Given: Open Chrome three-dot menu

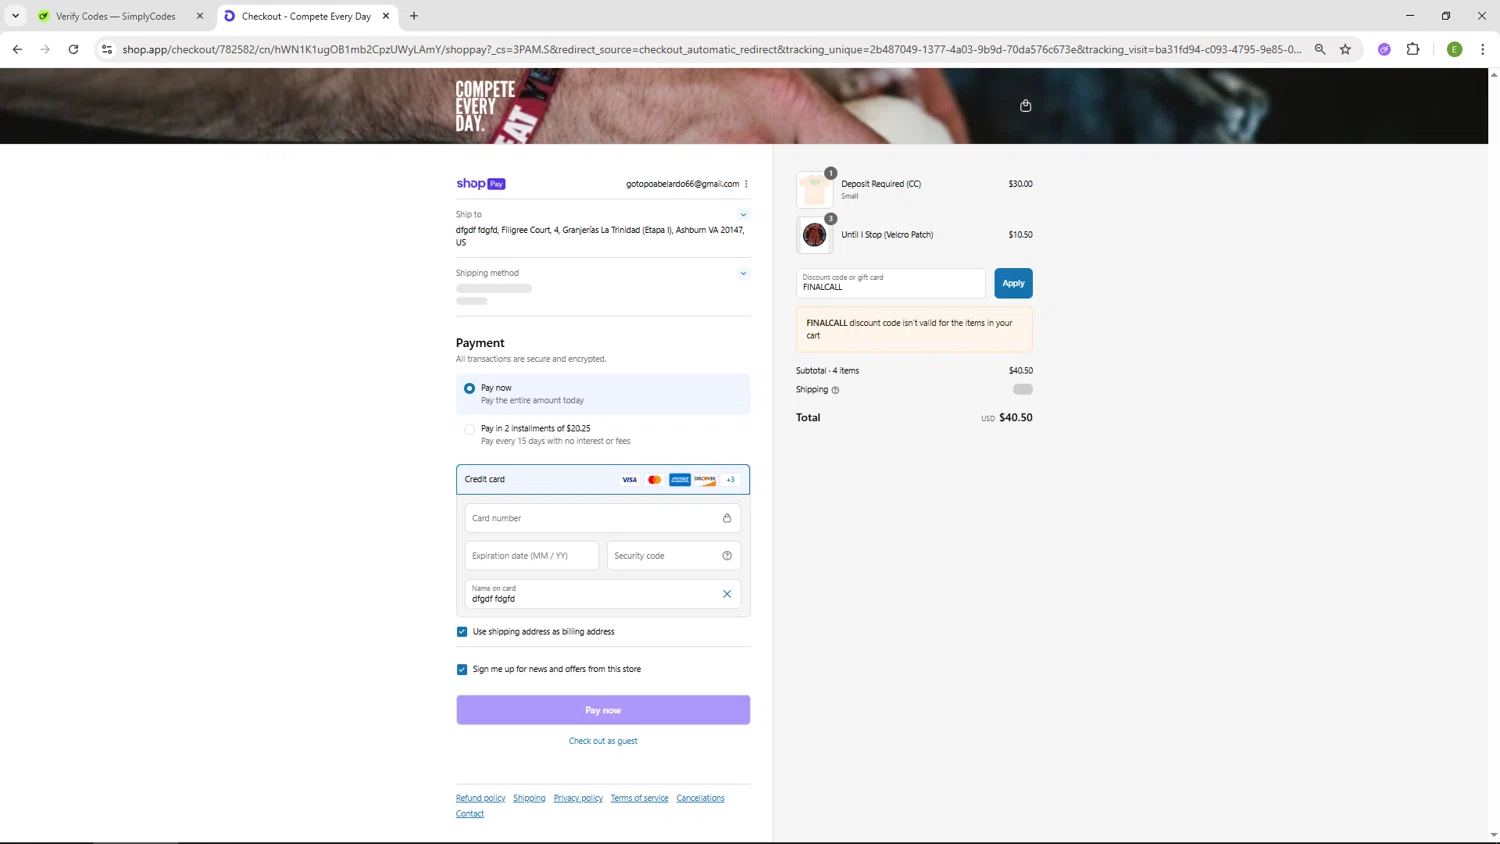Looking at the screenshot, I should tap(1482, 49).
